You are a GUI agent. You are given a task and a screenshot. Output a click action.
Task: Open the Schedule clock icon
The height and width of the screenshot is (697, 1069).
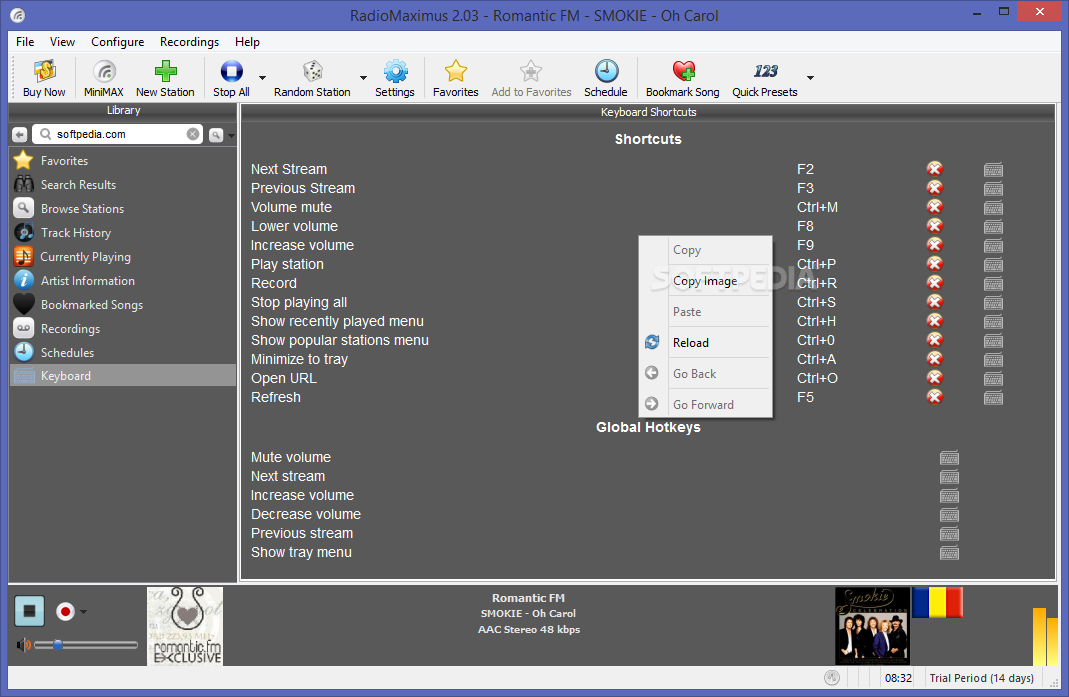point(605,78)
